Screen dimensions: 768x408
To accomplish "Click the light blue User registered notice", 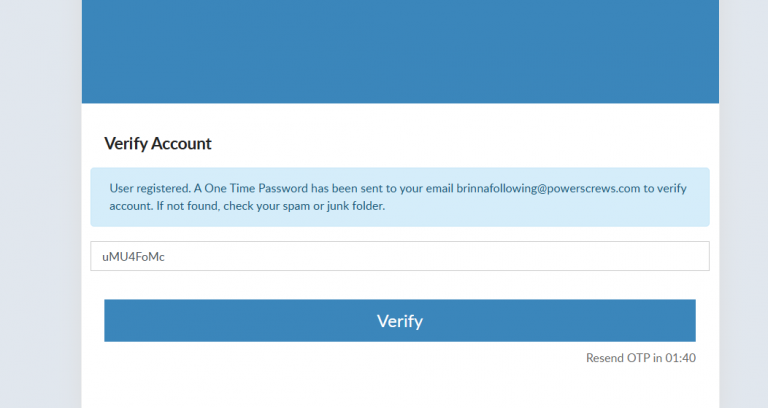I will 400,197.
